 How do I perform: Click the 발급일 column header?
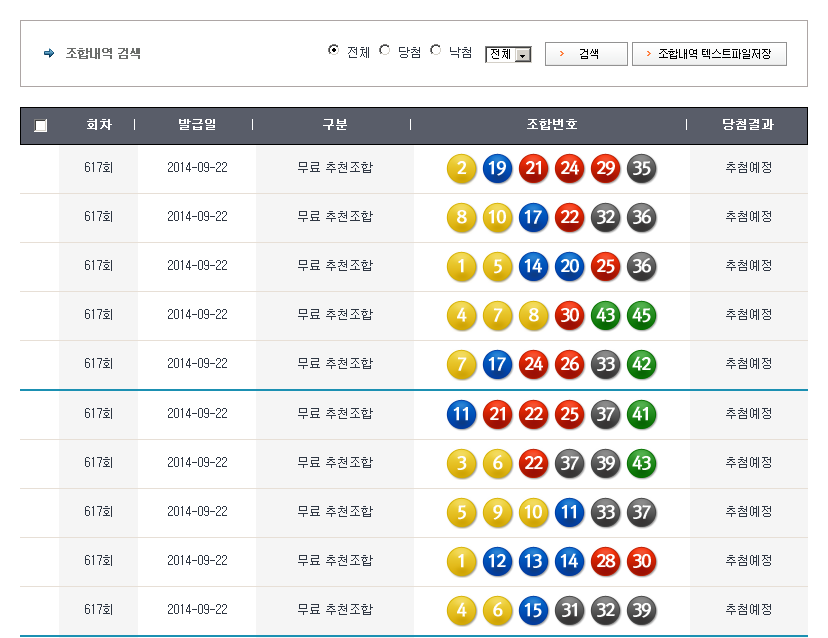[x=196, y=125]
